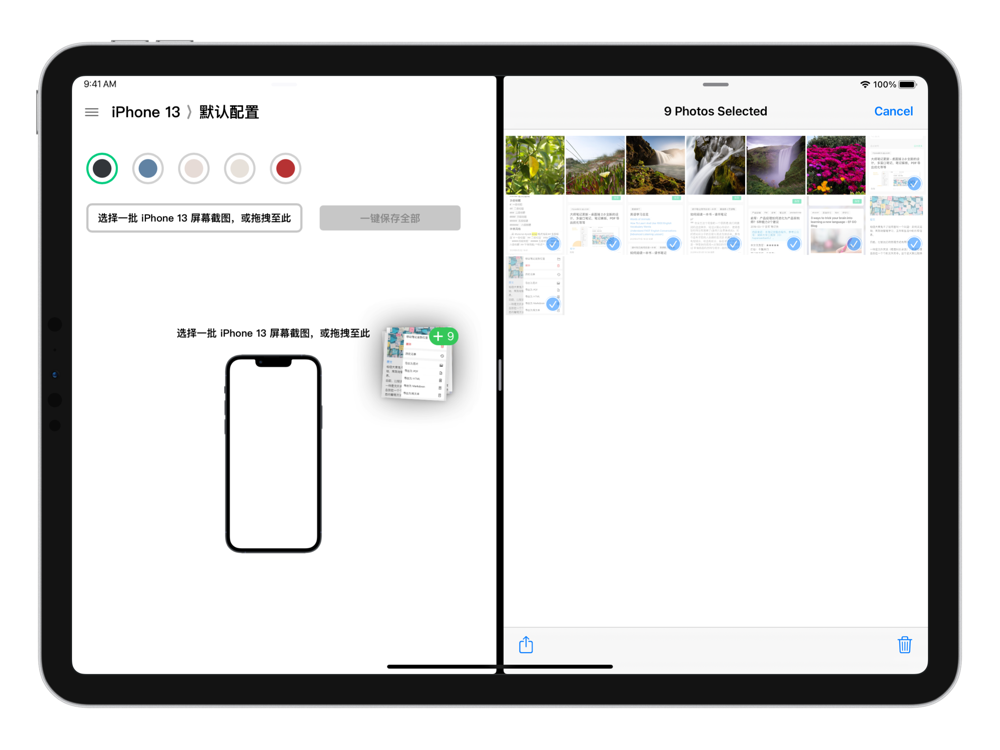This screenshot has width=1000, height=750.
Task: Deselect the lone screenshot in the third row
Action: 535,285
